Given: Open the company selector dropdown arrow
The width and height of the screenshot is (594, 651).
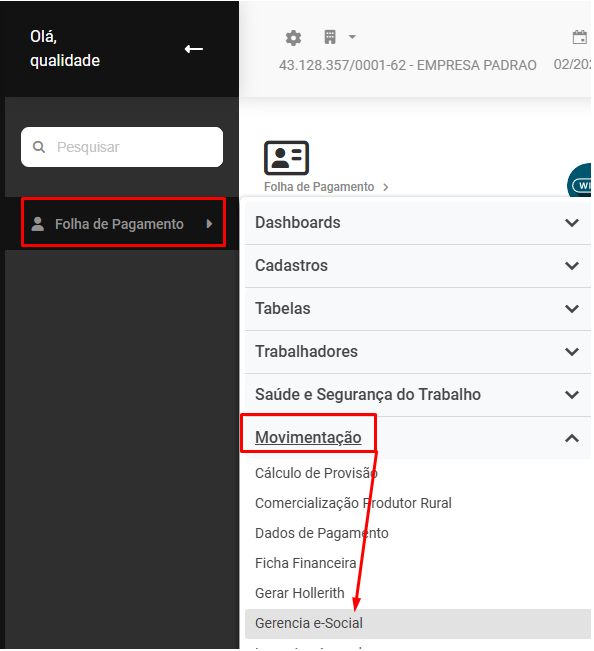Looking at the screenshot, I should (352, 37).
